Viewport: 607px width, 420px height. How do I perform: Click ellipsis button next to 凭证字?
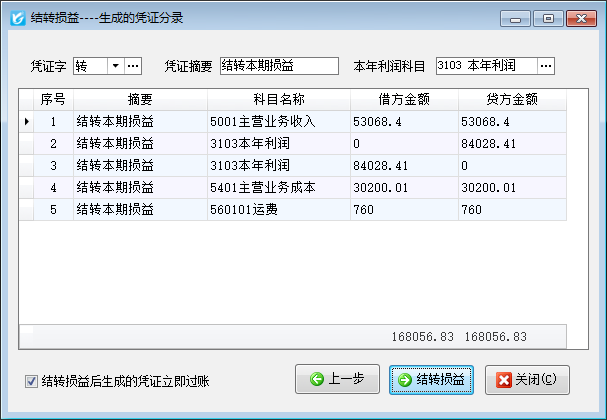(133, 66)
